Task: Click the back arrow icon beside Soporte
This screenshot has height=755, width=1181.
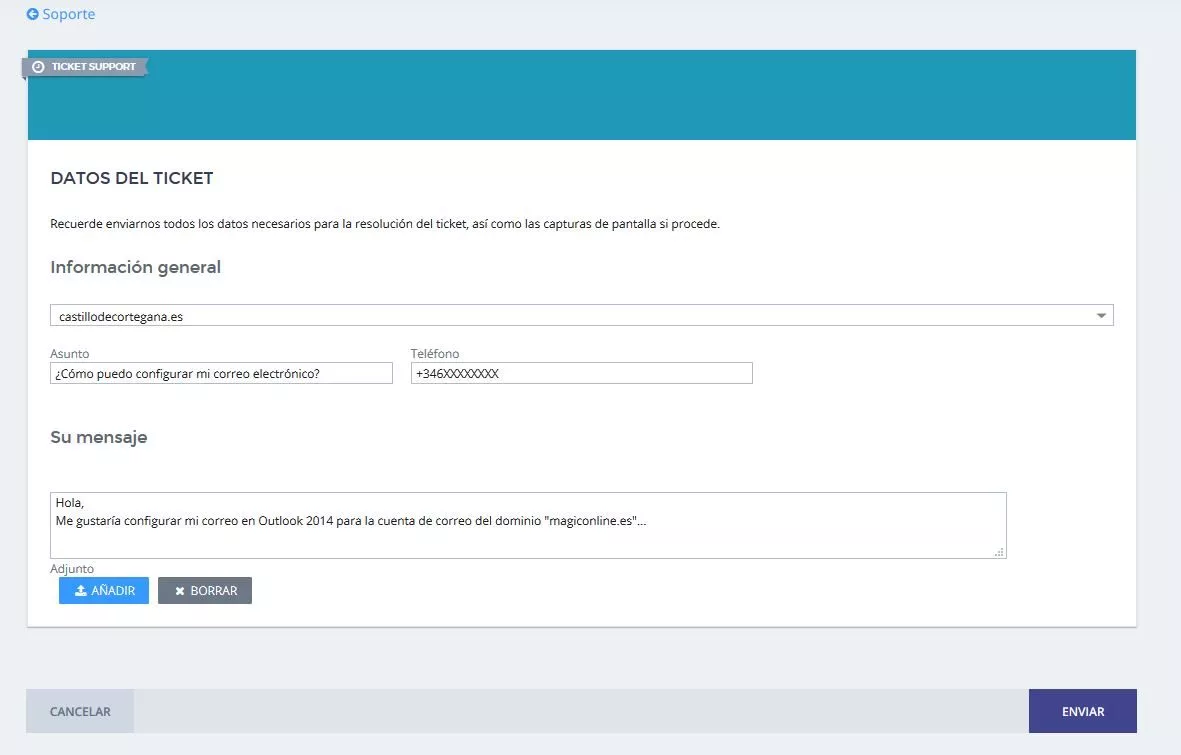Action: click(x=32, y=15)
